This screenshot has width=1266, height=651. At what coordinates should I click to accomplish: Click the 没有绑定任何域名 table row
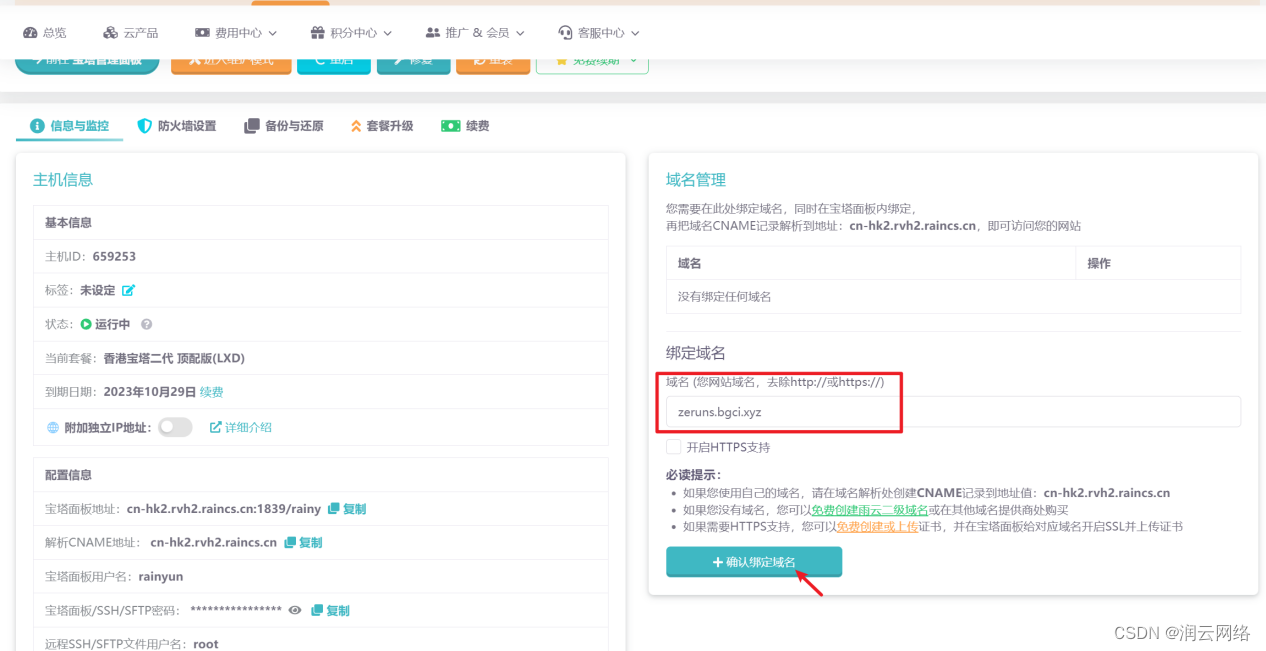(953, 297)
